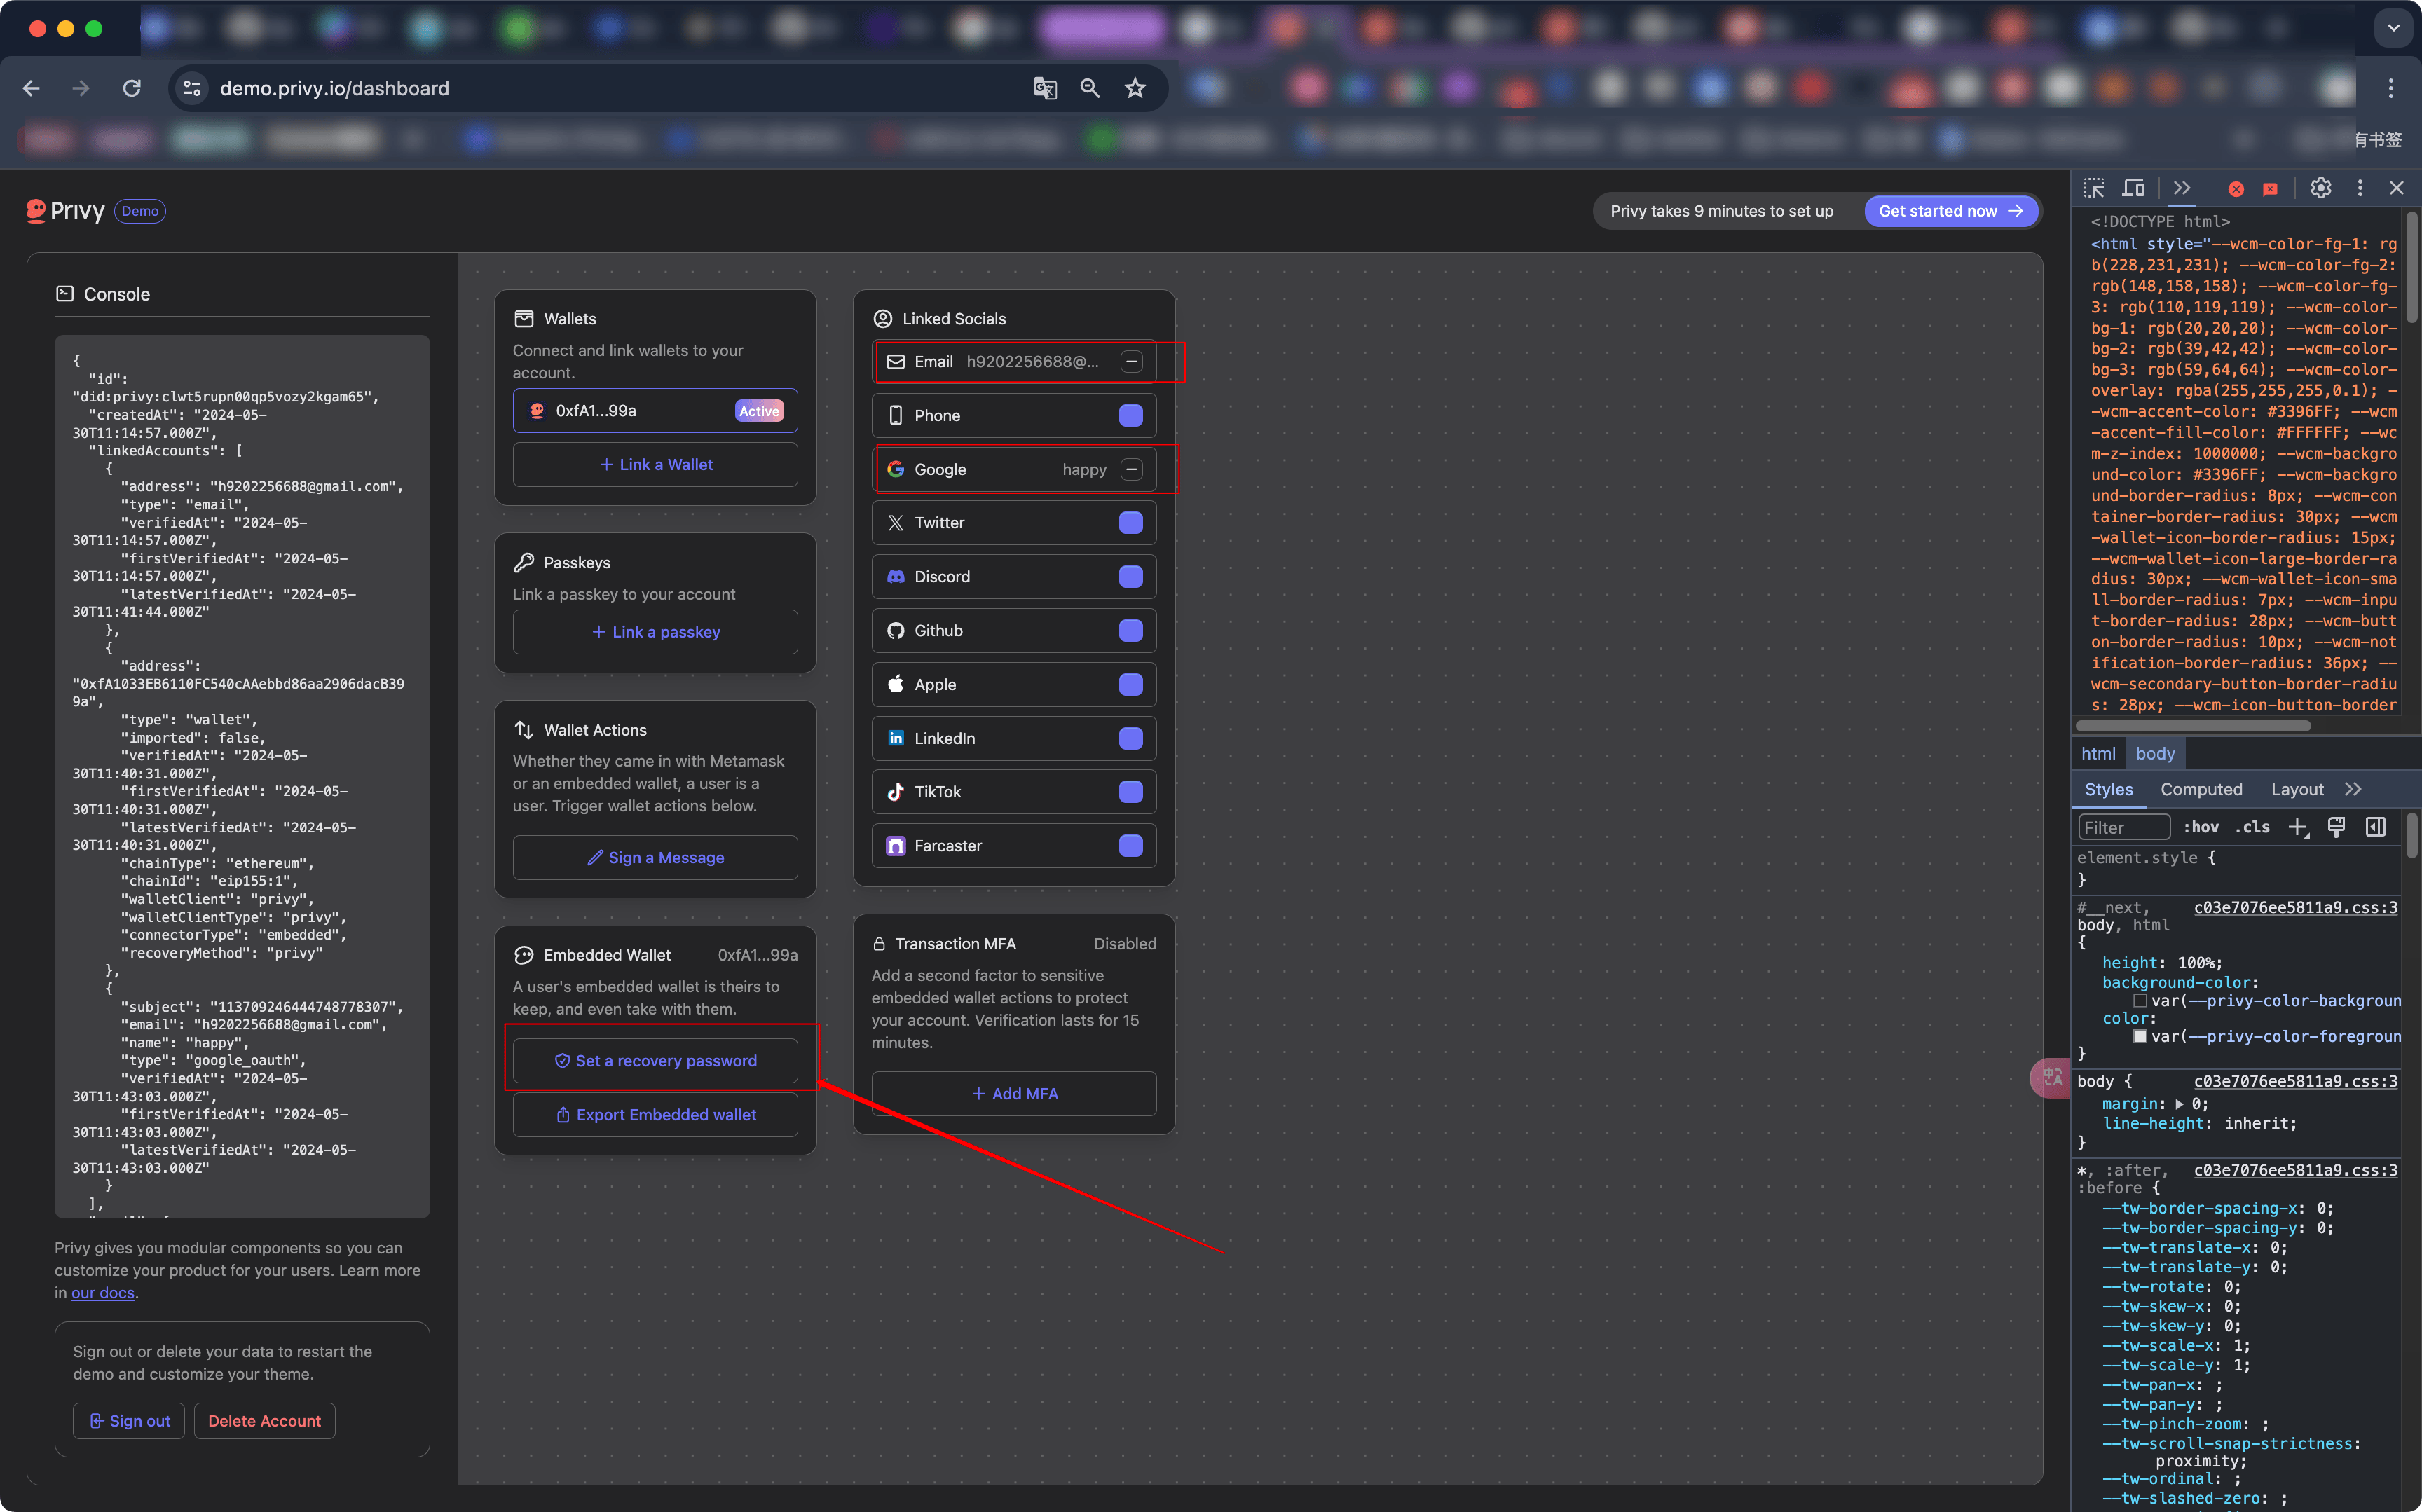2422x1512 pixels.
Task: Click the color property swatch in body, html rule
Action: pos(2140,1037)
